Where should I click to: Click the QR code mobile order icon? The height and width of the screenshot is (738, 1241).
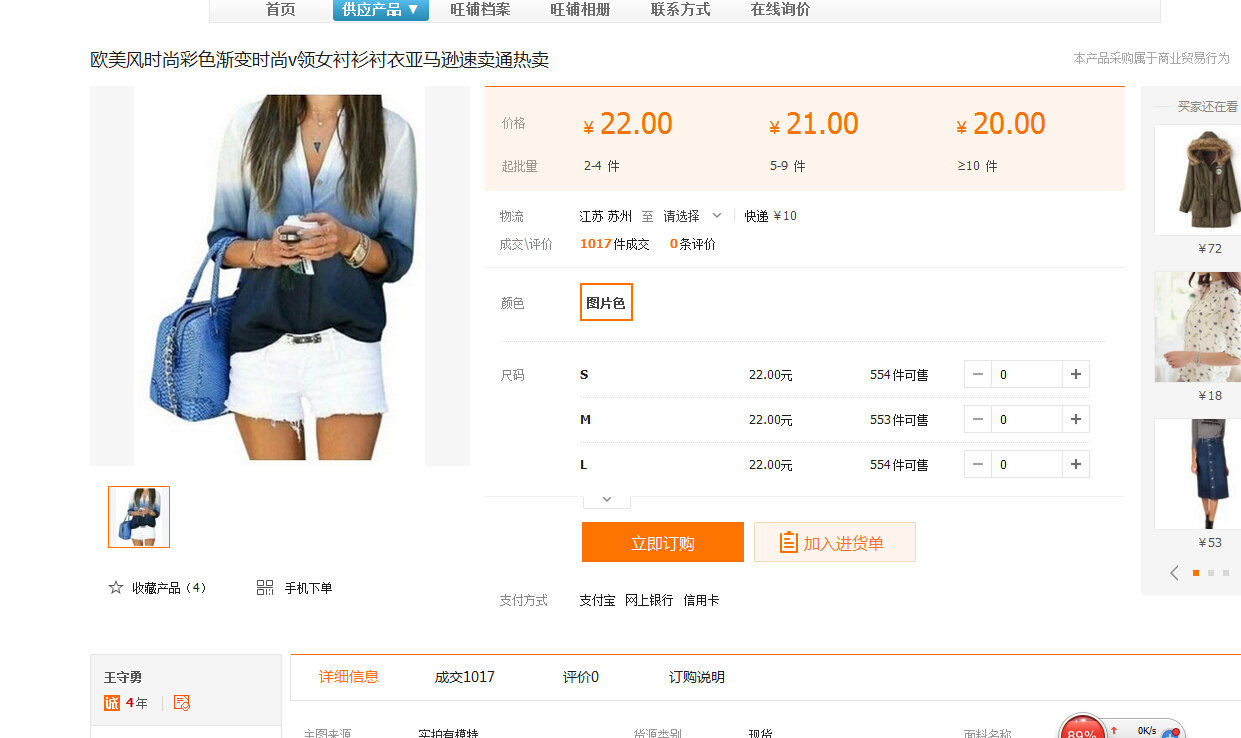(265, 588)
